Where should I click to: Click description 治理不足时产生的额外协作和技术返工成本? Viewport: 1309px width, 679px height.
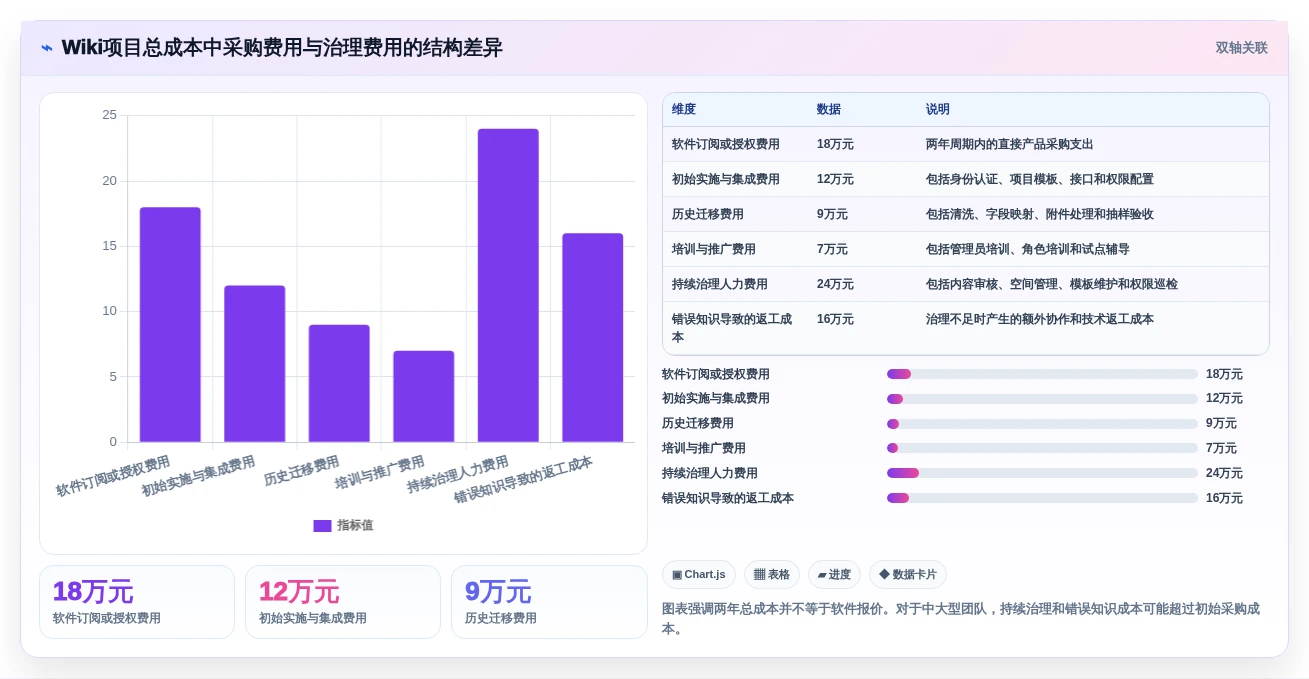(1040, 319)
